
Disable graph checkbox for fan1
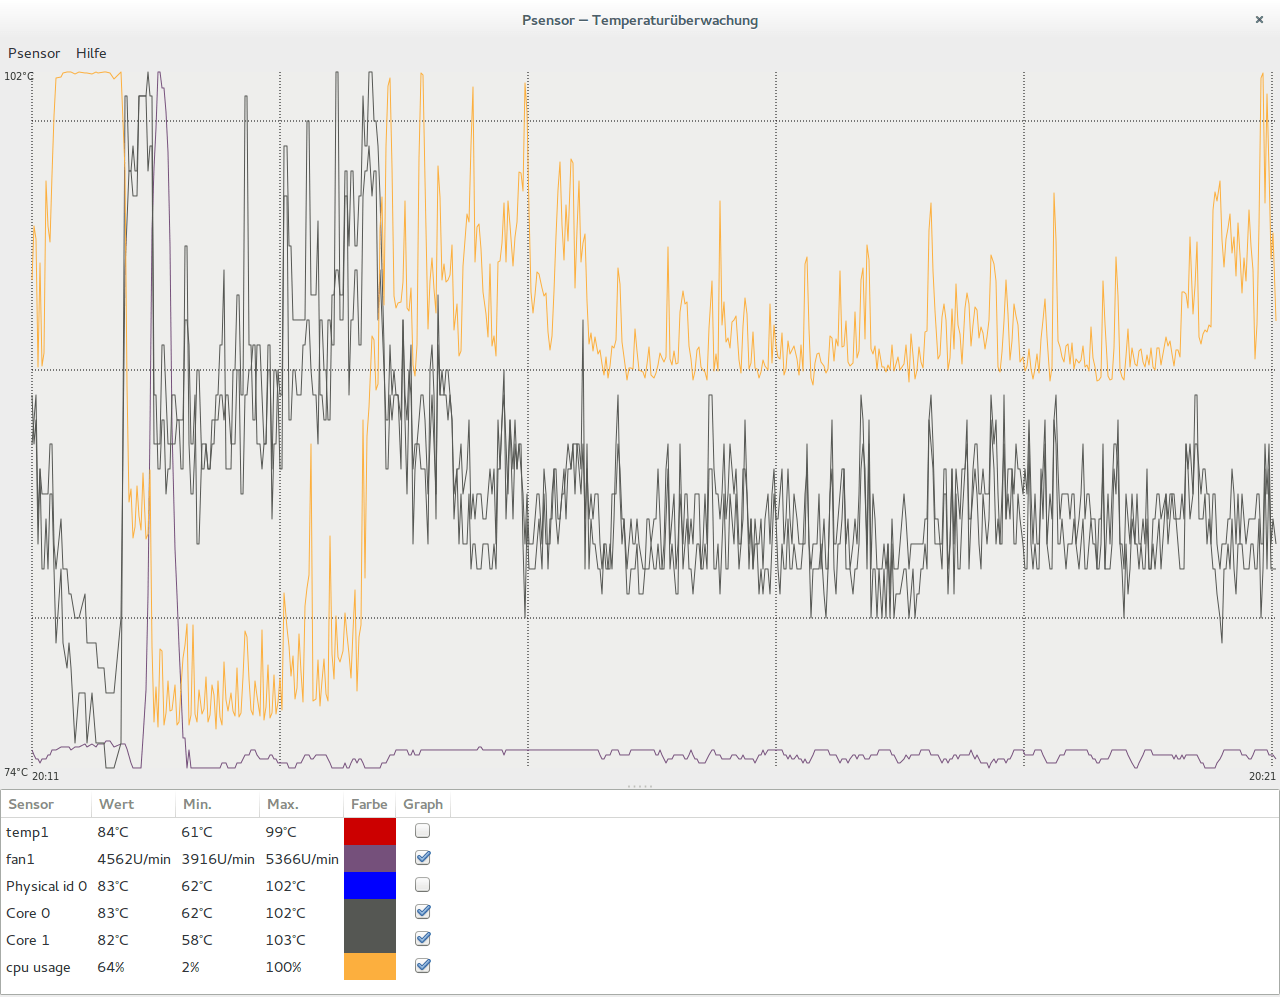(423, 858)
